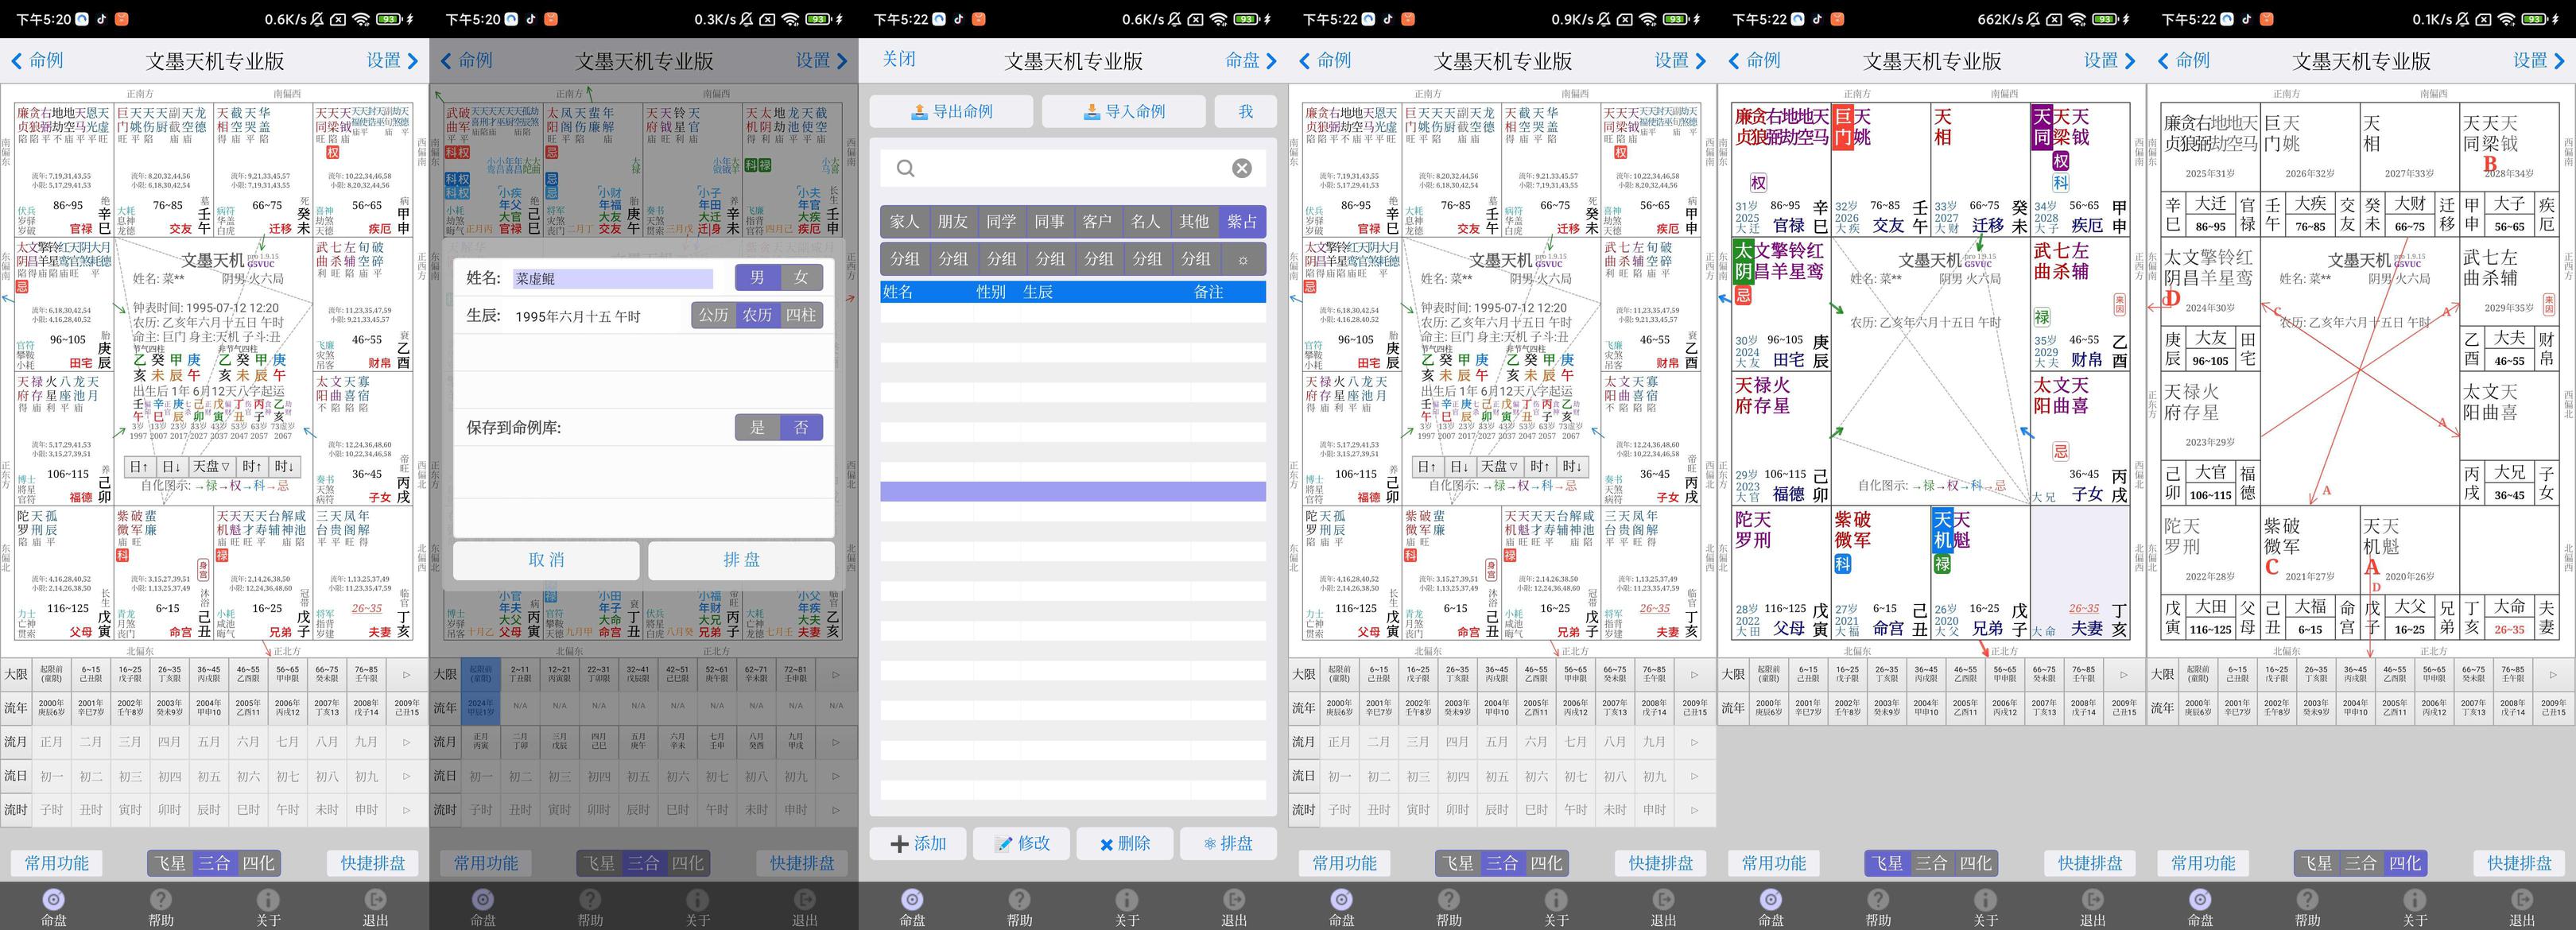Switch the birth date type to 公历
The image size is (2576, 930).
click(713, 315)
